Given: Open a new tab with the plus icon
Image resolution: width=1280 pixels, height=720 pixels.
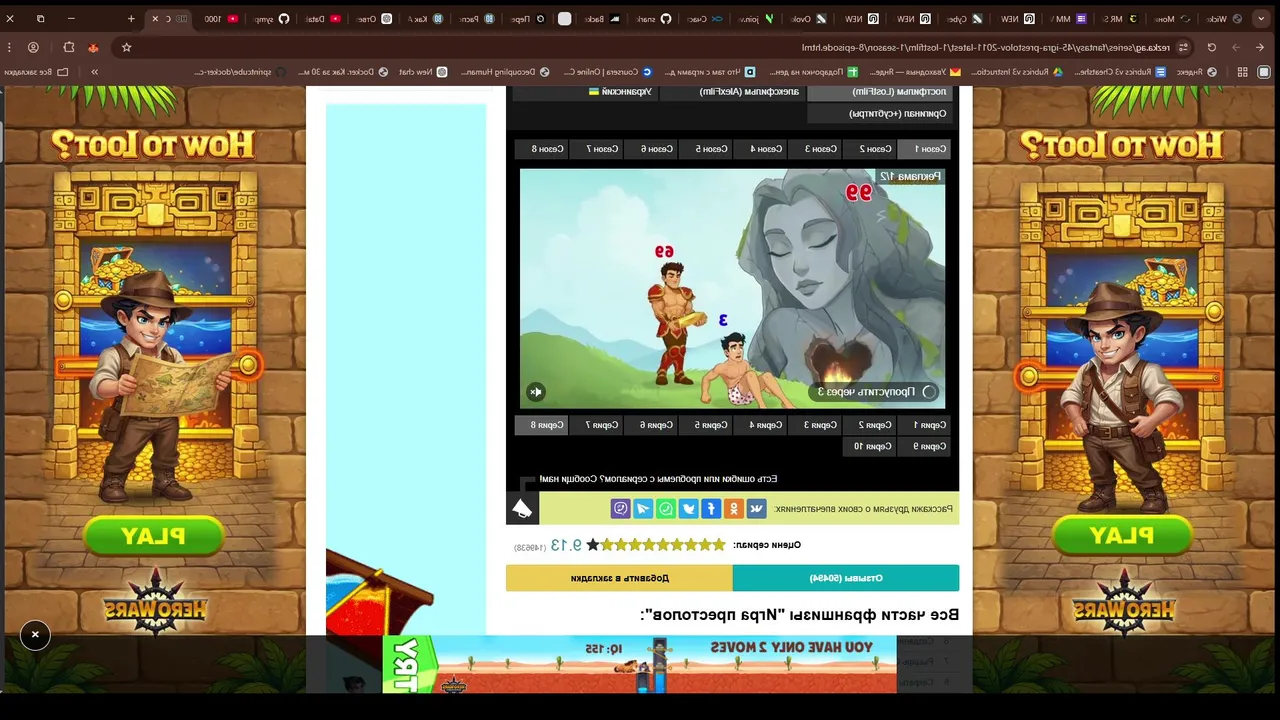Looking at the screenshot, I should point(131,18).
